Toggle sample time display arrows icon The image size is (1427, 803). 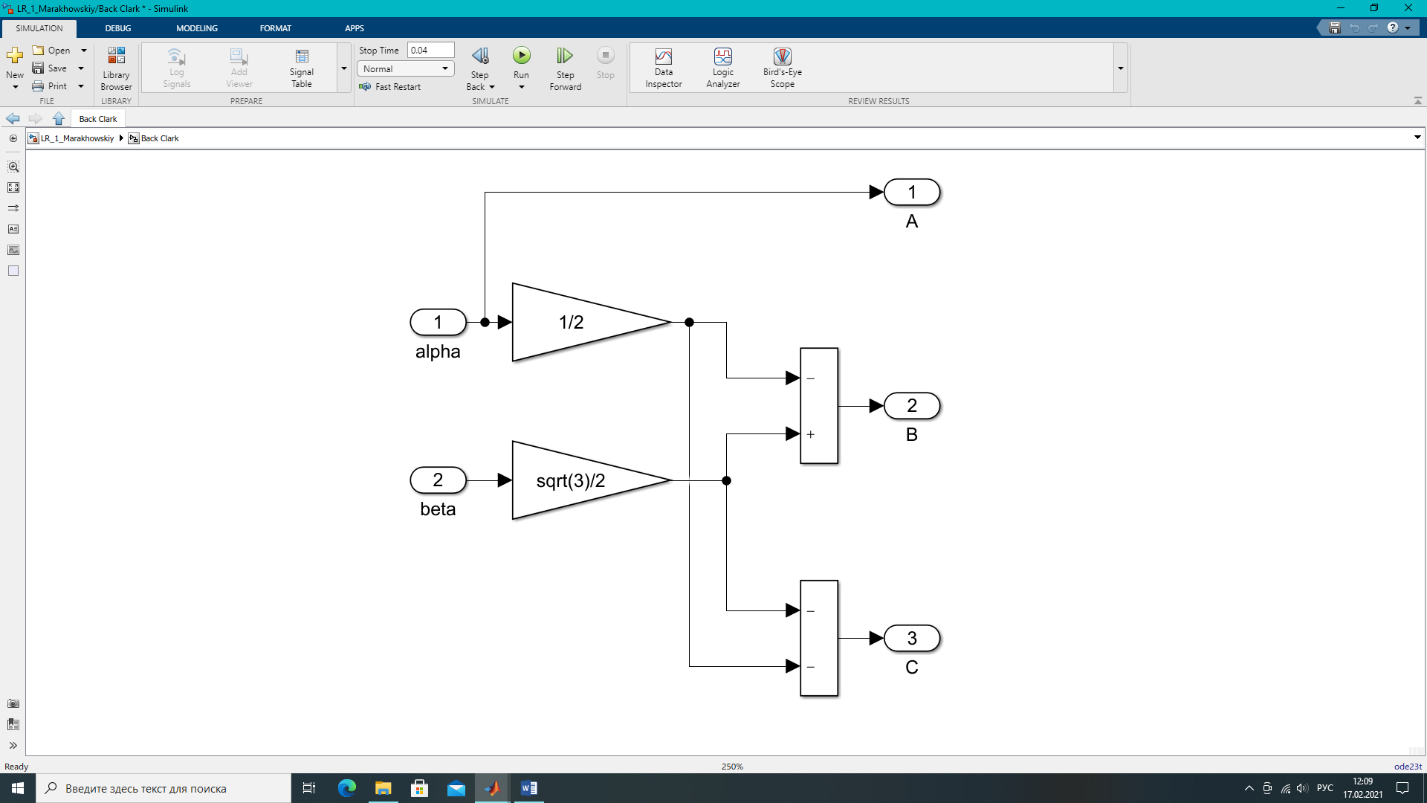coord(13,208)
